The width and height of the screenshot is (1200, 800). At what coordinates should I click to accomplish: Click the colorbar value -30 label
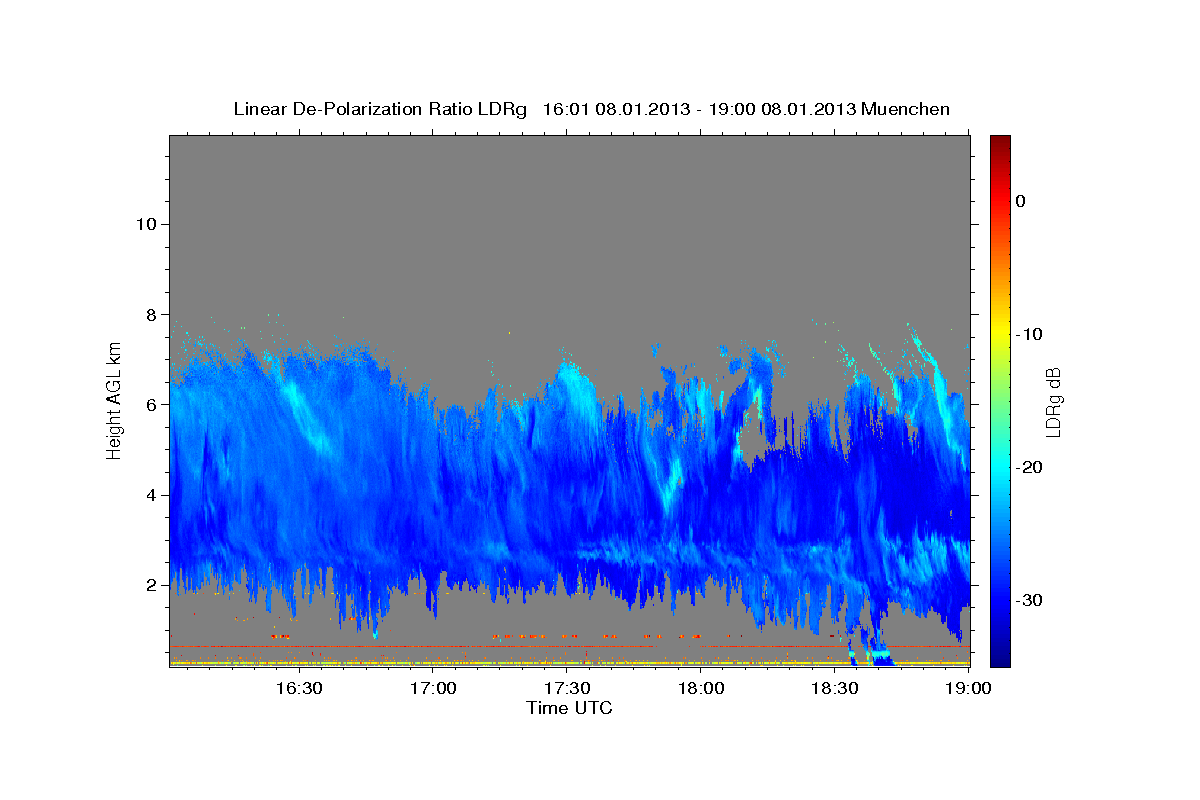click(x=1029, y=600)
